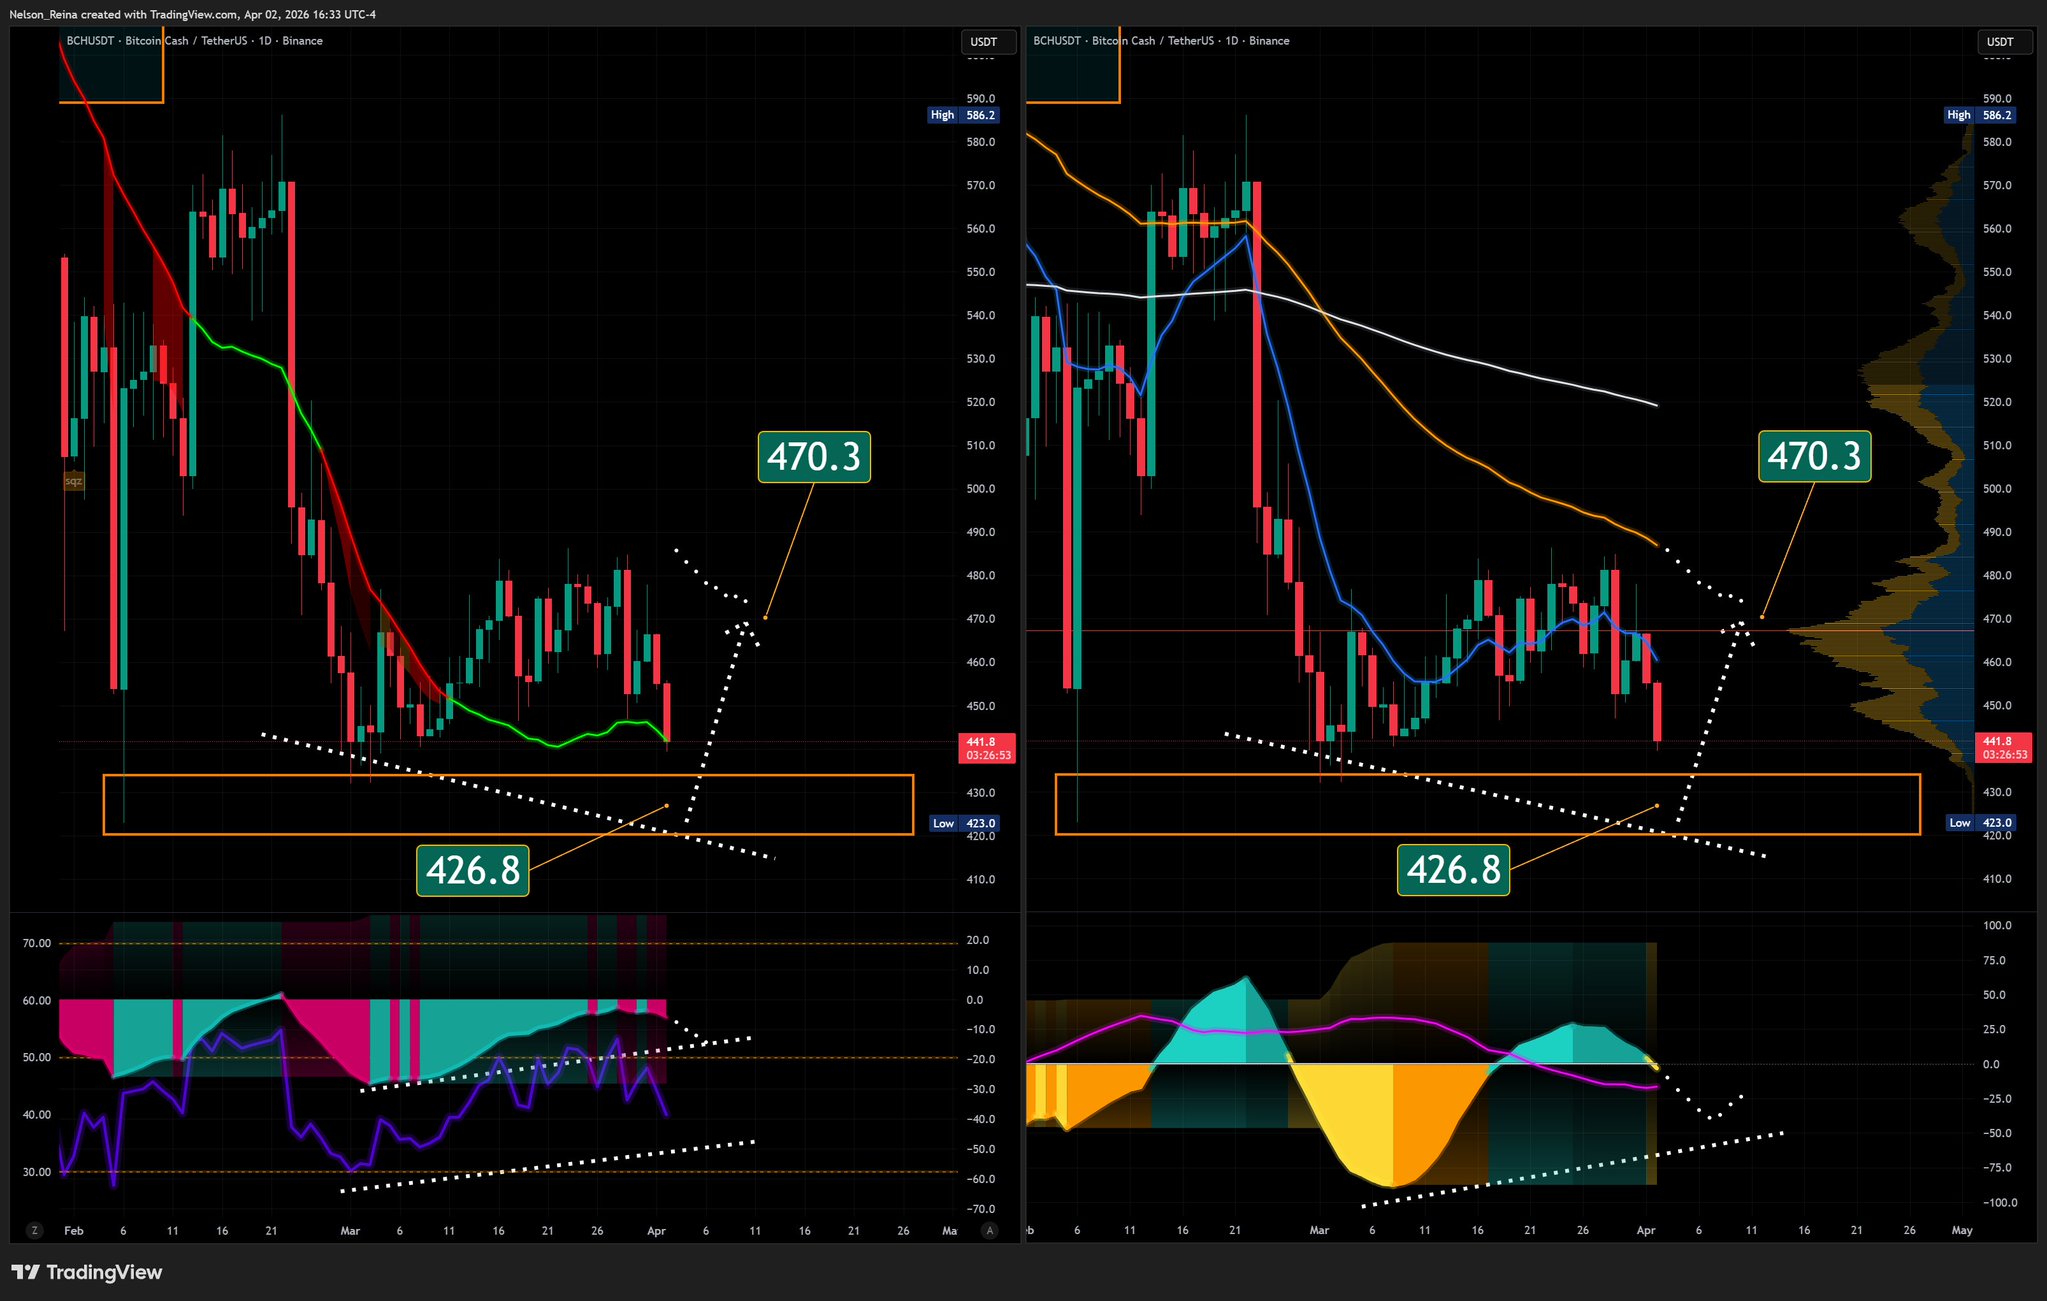The width and height of the screenshot is (2047, 1301).
Task: Select the 426.8 callout label on right chart
Action: pos(1453,870)
